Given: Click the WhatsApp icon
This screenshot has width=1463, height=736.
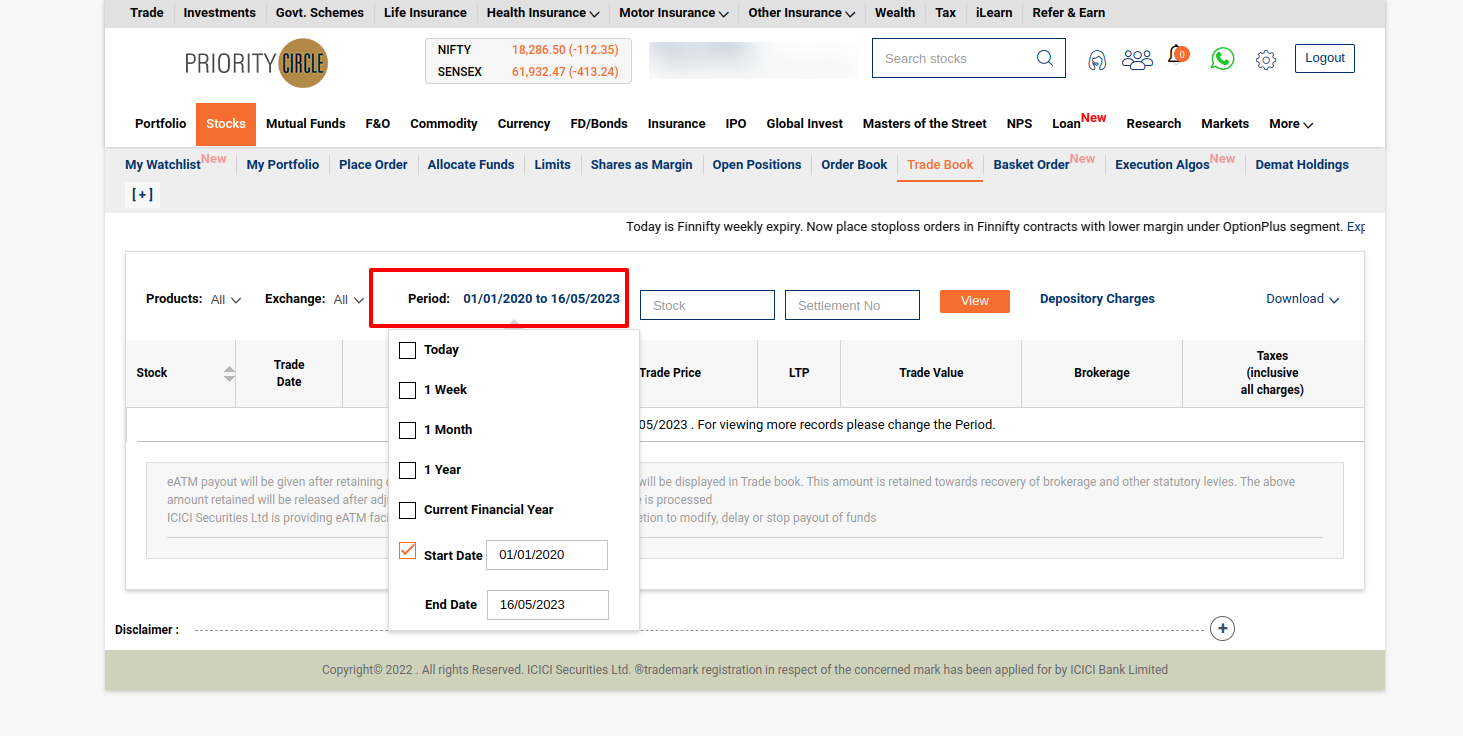Looking at the screenshot, I should pyautogui.click(x=1222, y=59).
